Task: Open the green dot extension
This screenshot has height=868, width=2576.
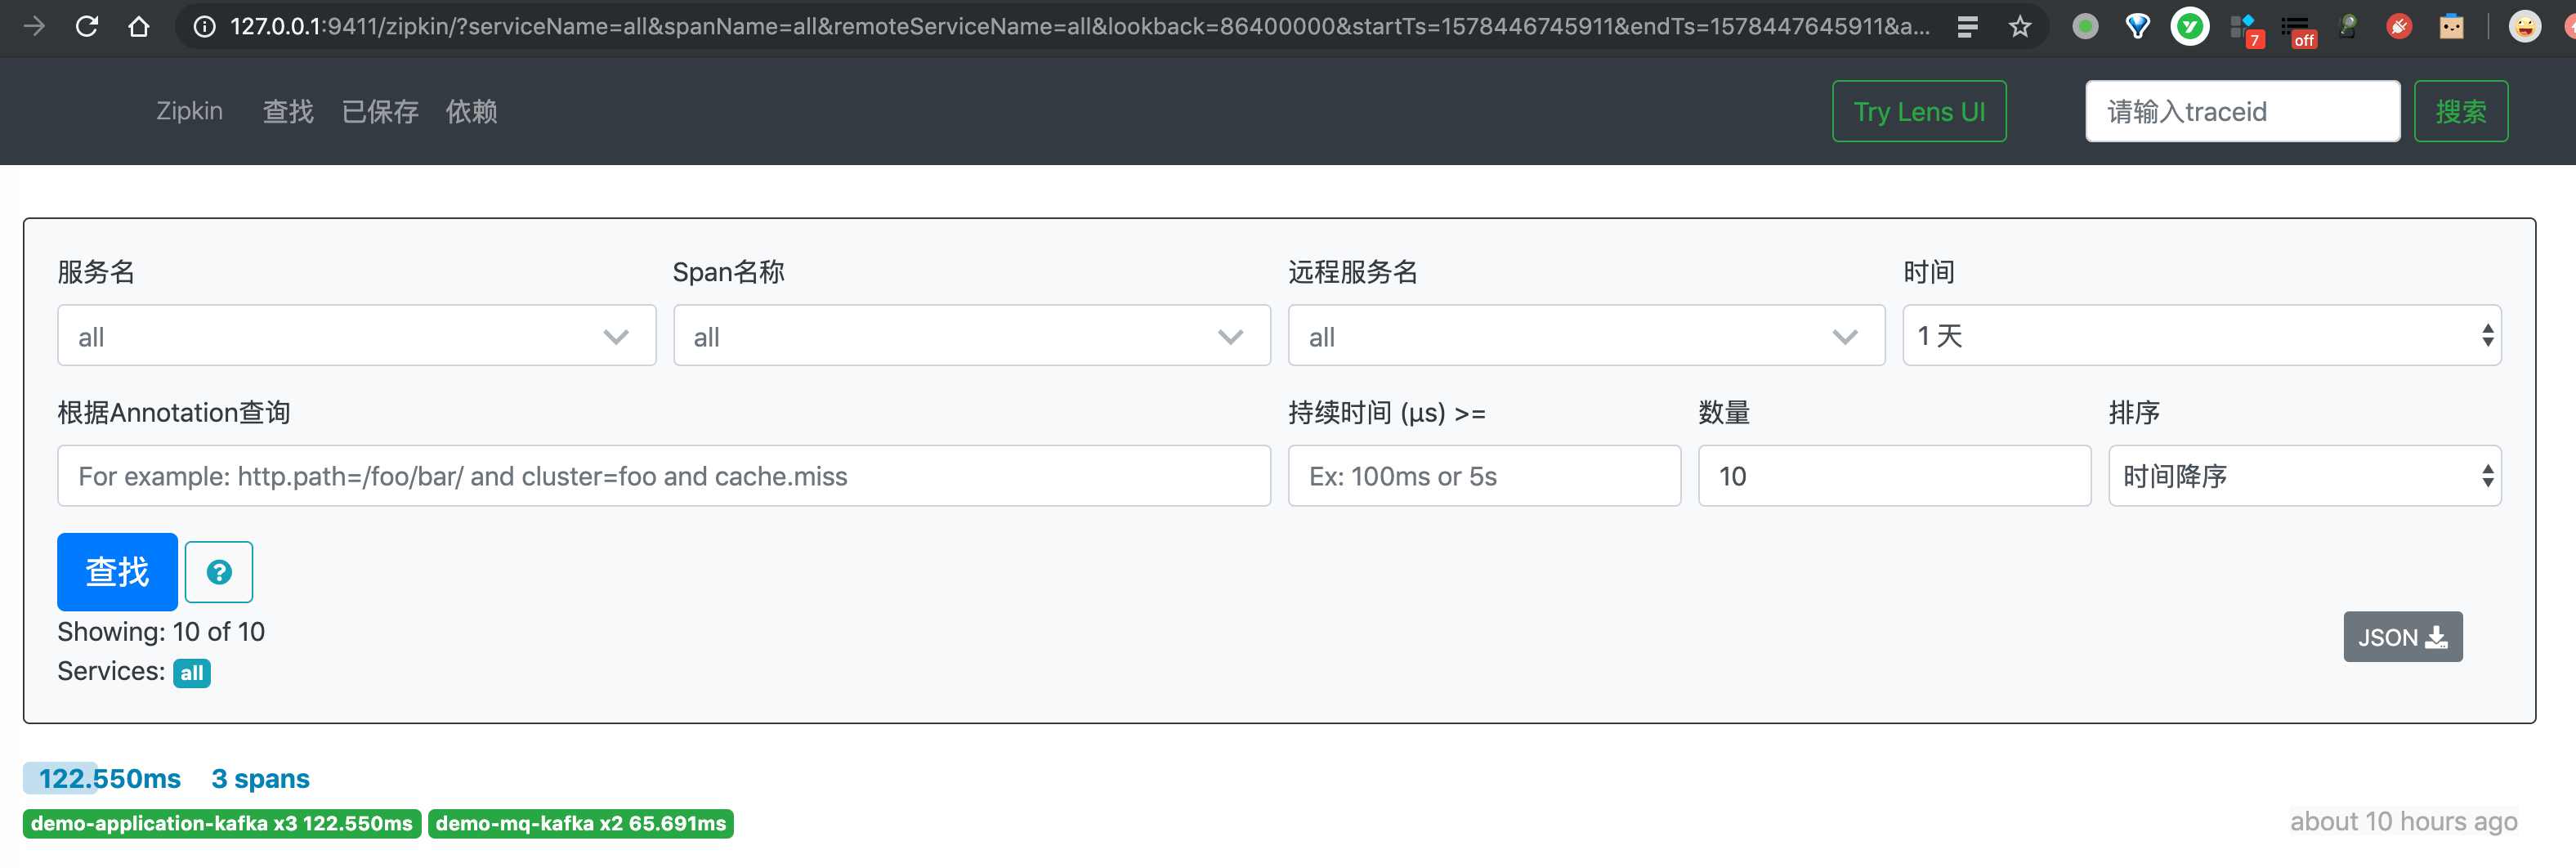Action: point(2085,27)
